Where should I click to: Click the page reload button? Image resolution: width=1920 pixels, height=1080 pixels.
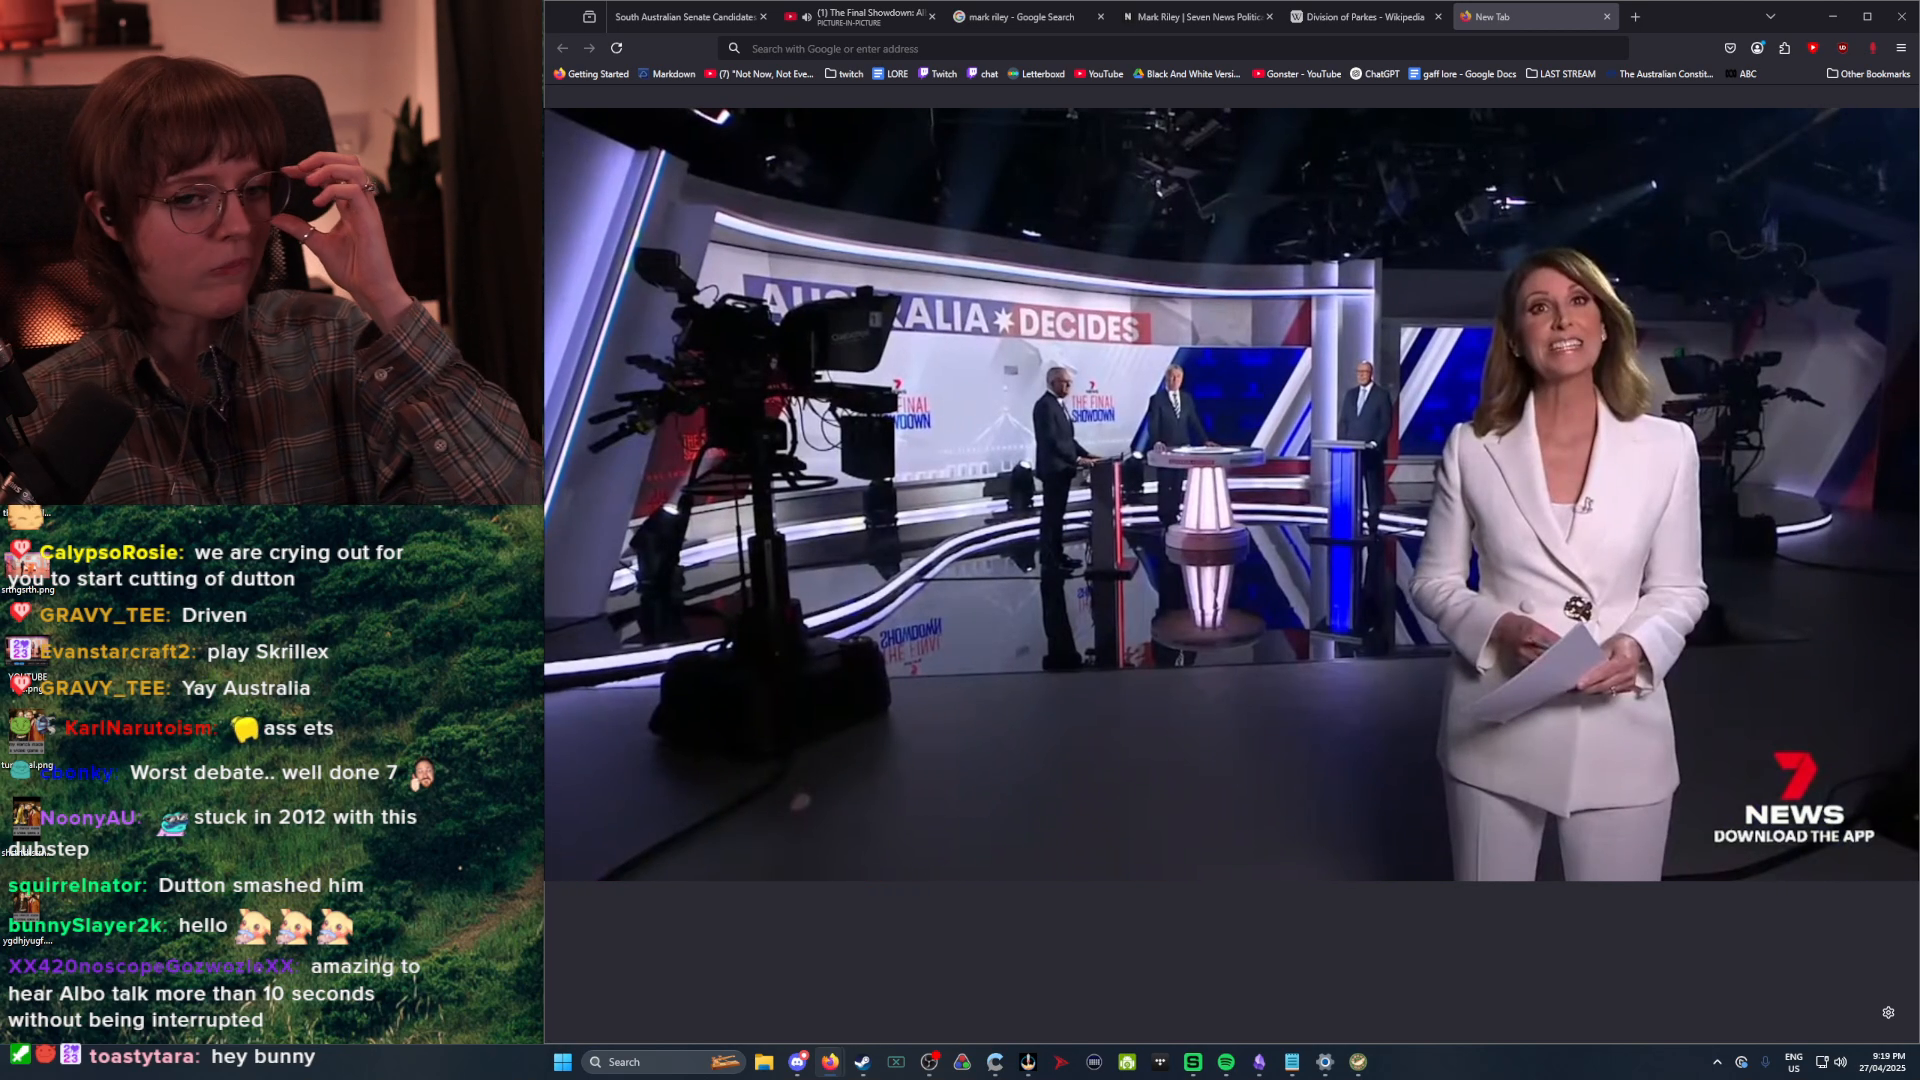coord(617,48)
